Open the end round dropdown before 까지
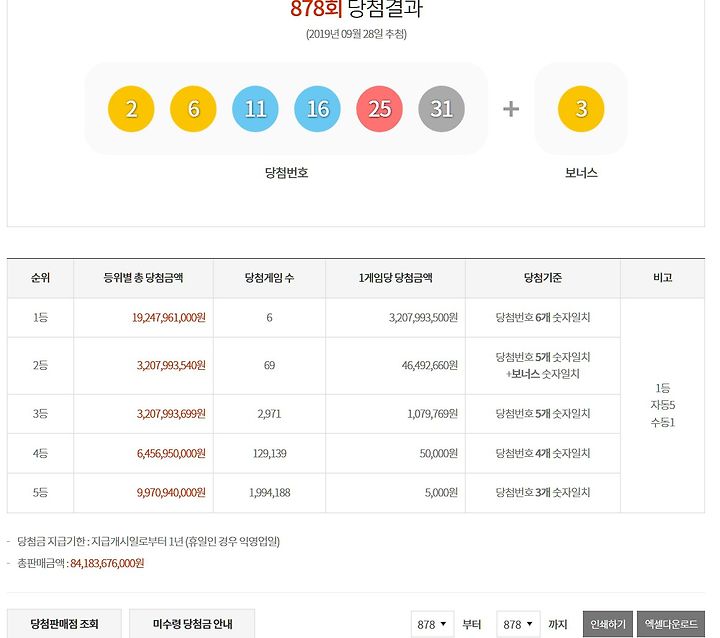720x638 pixels. tap(518, 624)
